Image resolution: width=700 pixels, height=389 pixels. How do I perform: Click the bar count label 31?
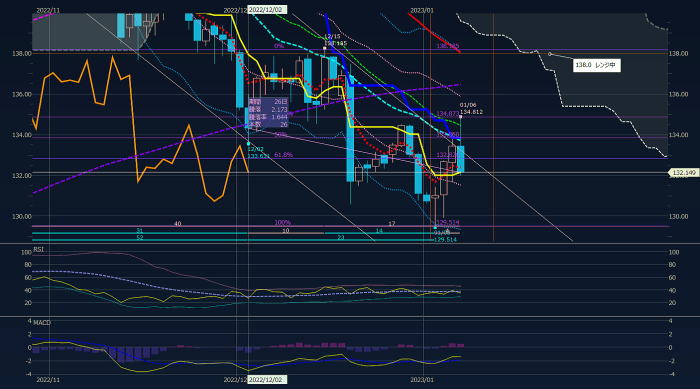coord(139,230)
